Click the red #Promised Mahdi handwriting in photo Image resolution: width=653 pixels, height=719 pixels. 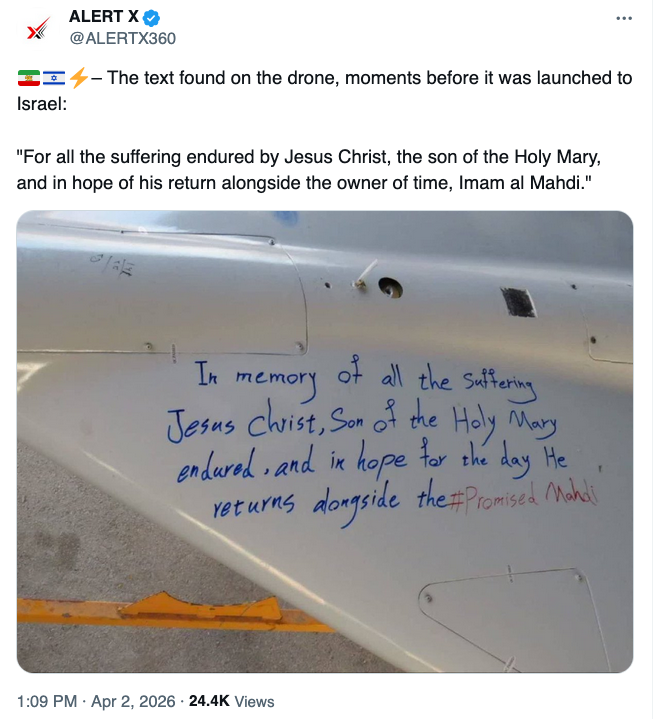coord(524,497)
